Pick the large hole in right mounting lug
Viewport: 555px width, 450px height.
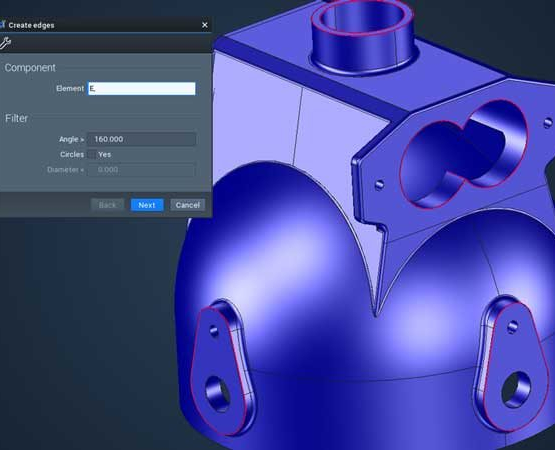pos(516,389)
